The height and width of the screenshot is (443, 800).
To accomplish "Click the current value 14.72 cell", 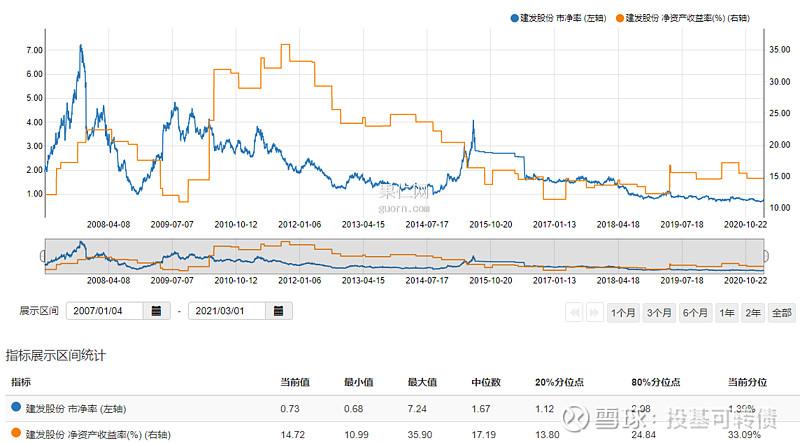I will click(x=292, y=435).
